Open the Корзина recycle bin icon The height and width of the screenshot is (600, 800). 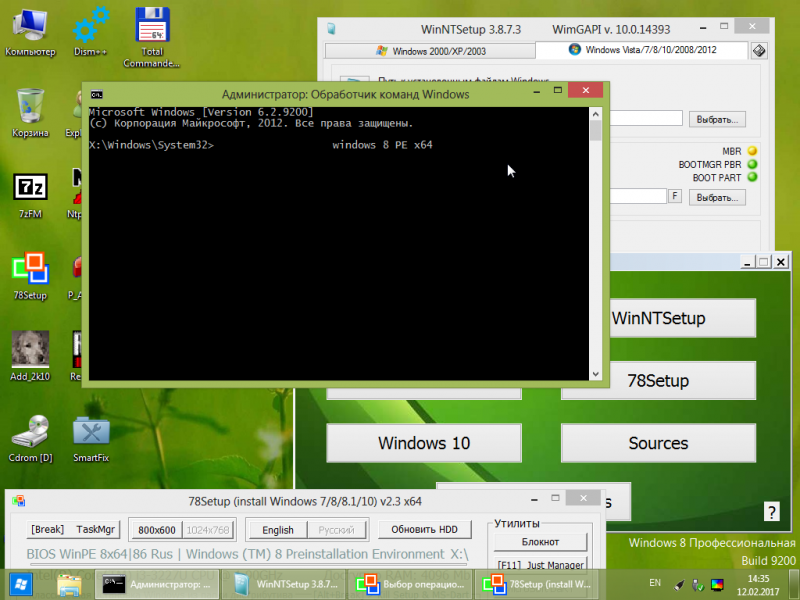click(x=30, y=113)
